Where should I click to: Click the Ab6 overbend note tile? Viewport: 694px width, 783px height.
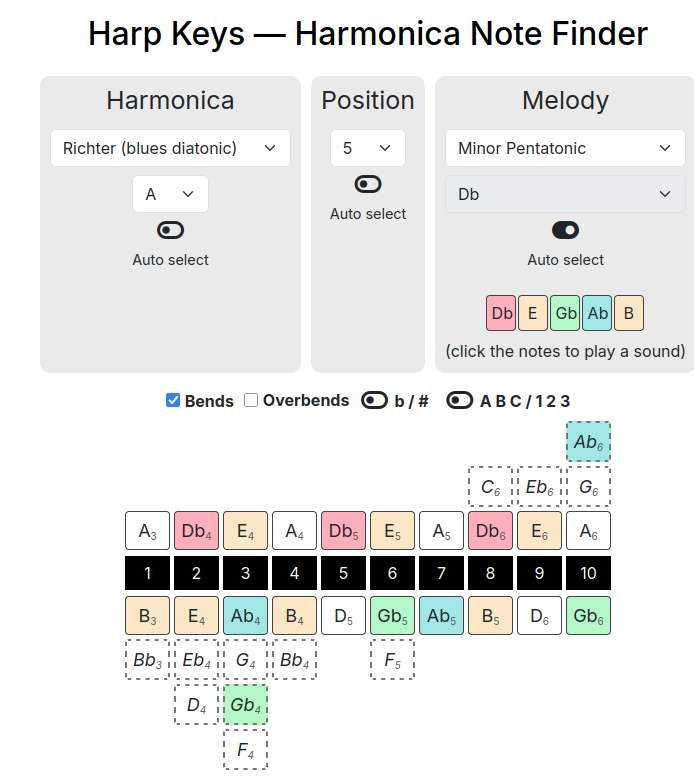[x=588, y=441]
